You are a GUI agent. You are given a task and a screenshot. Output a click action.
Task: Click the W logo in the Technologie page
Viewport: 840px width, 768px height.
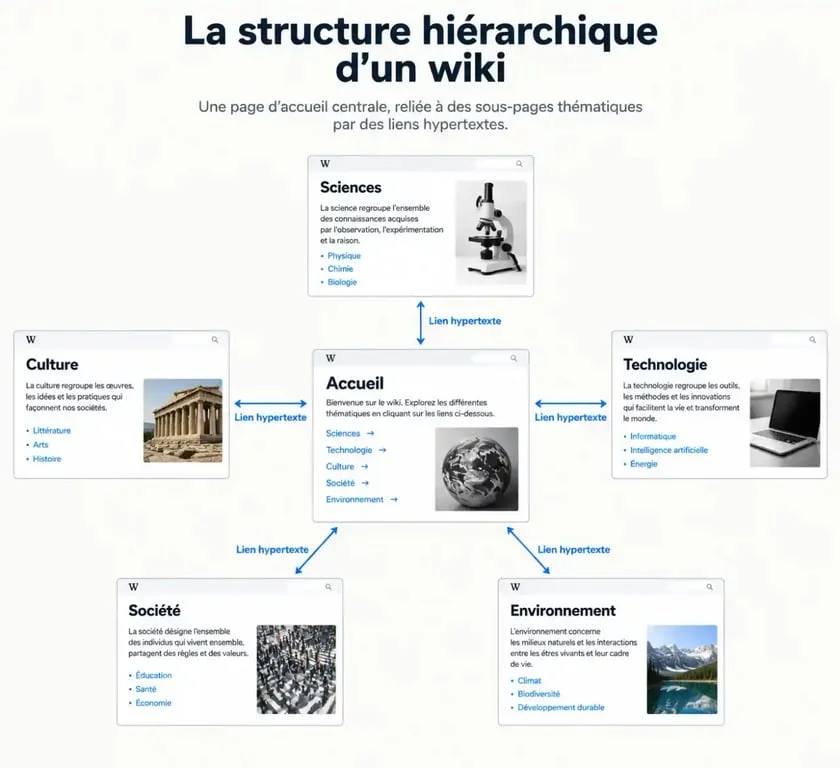628,340
